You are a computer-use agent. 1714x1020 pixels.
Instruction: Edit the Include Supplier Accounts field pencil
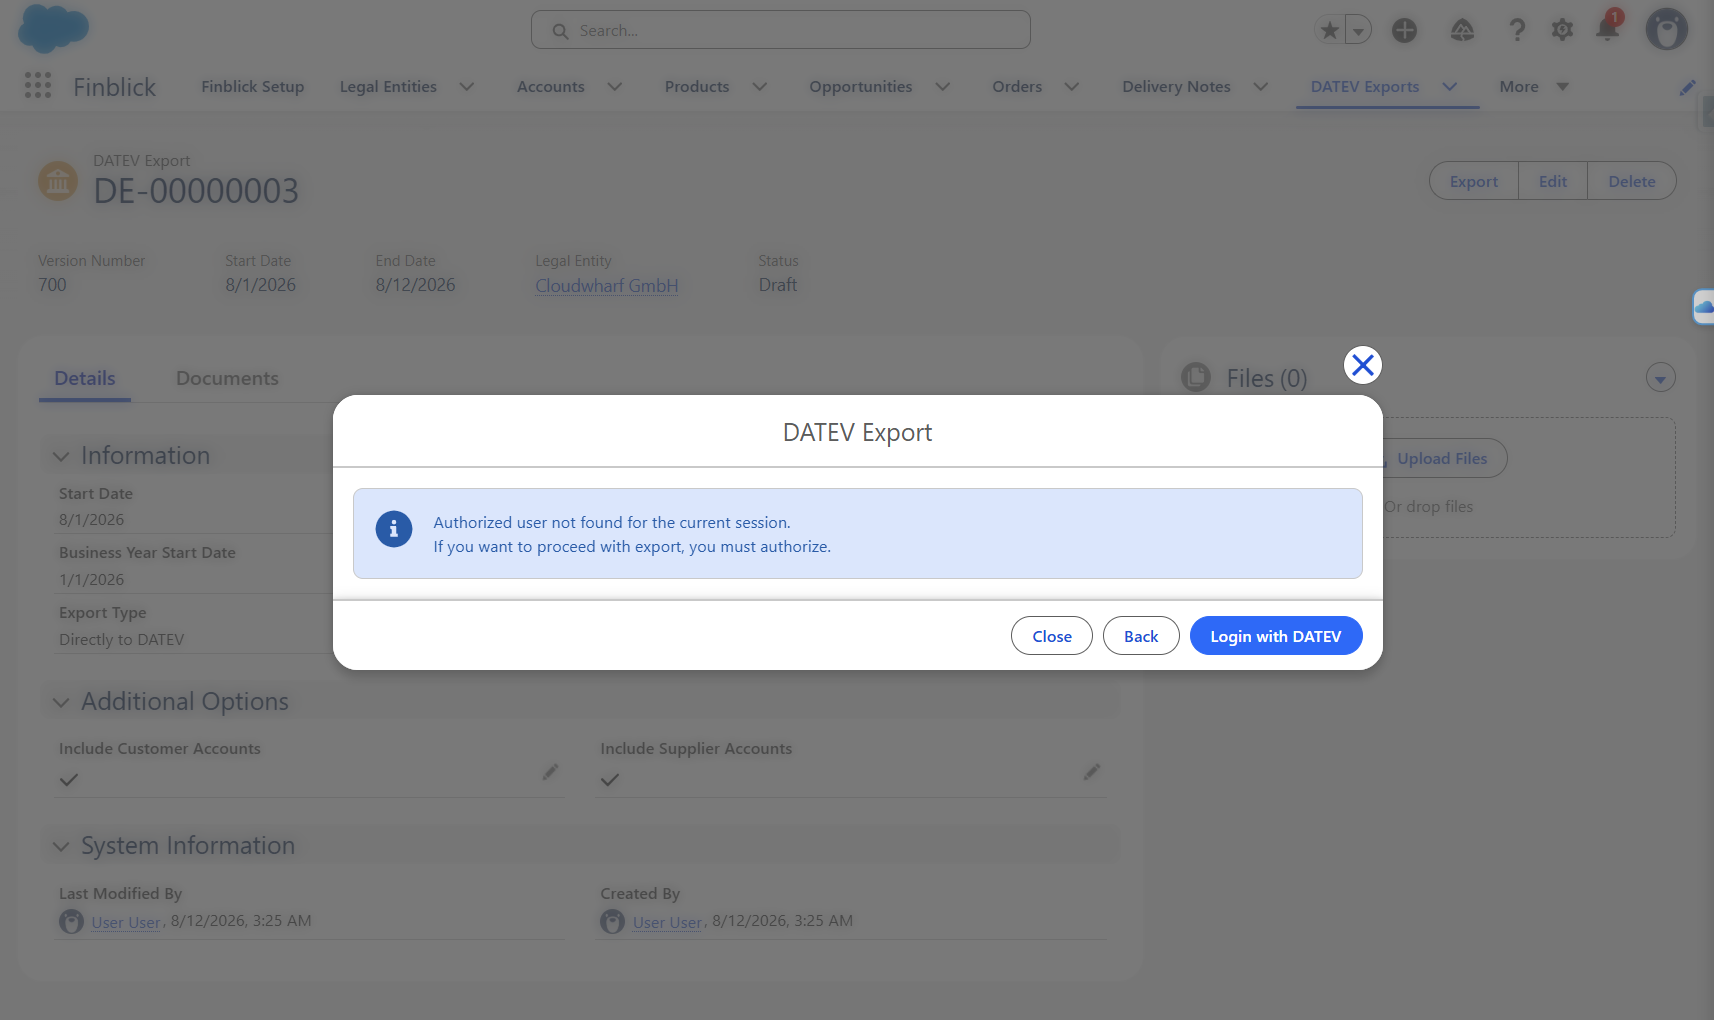point(1092,772)
